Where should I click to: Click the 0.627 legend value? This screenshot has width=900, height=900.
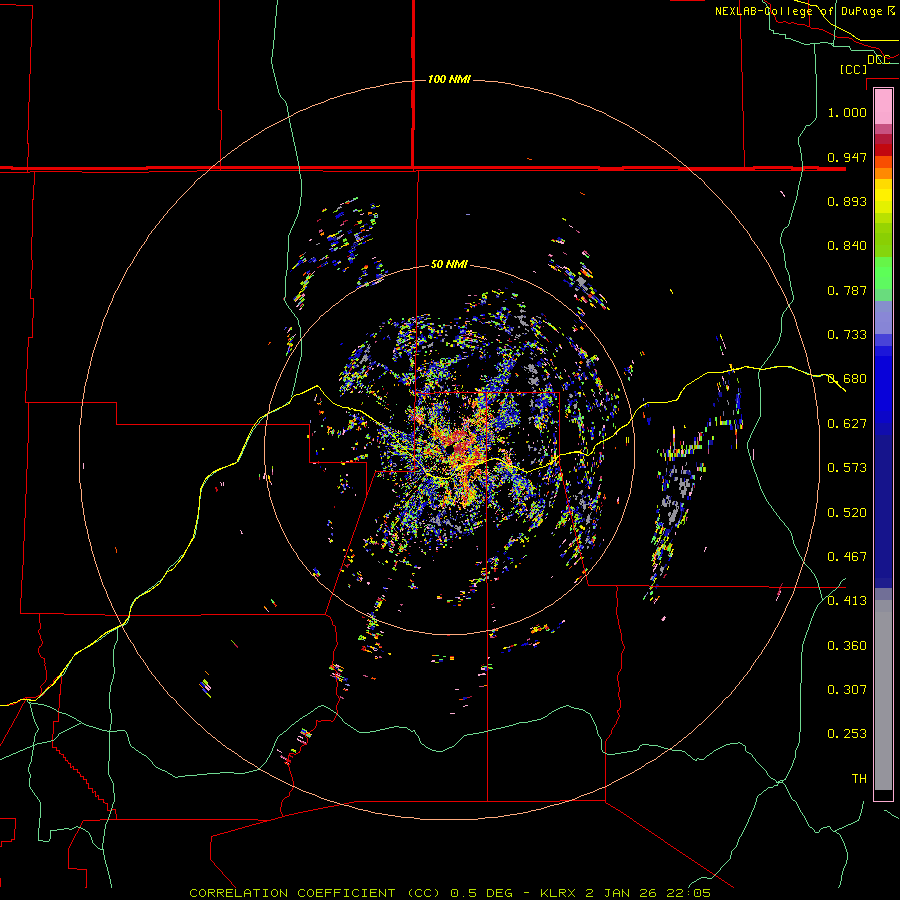click(847, 424)
